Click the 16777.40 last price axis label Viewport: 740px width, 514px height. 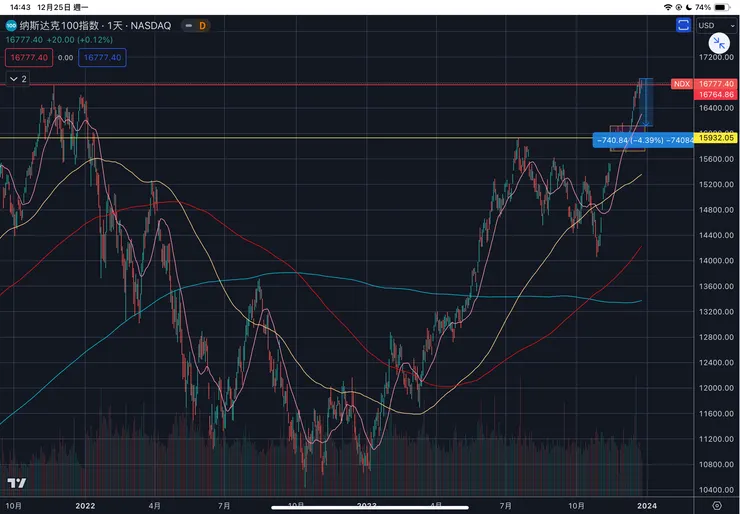[x=715, y=84]
